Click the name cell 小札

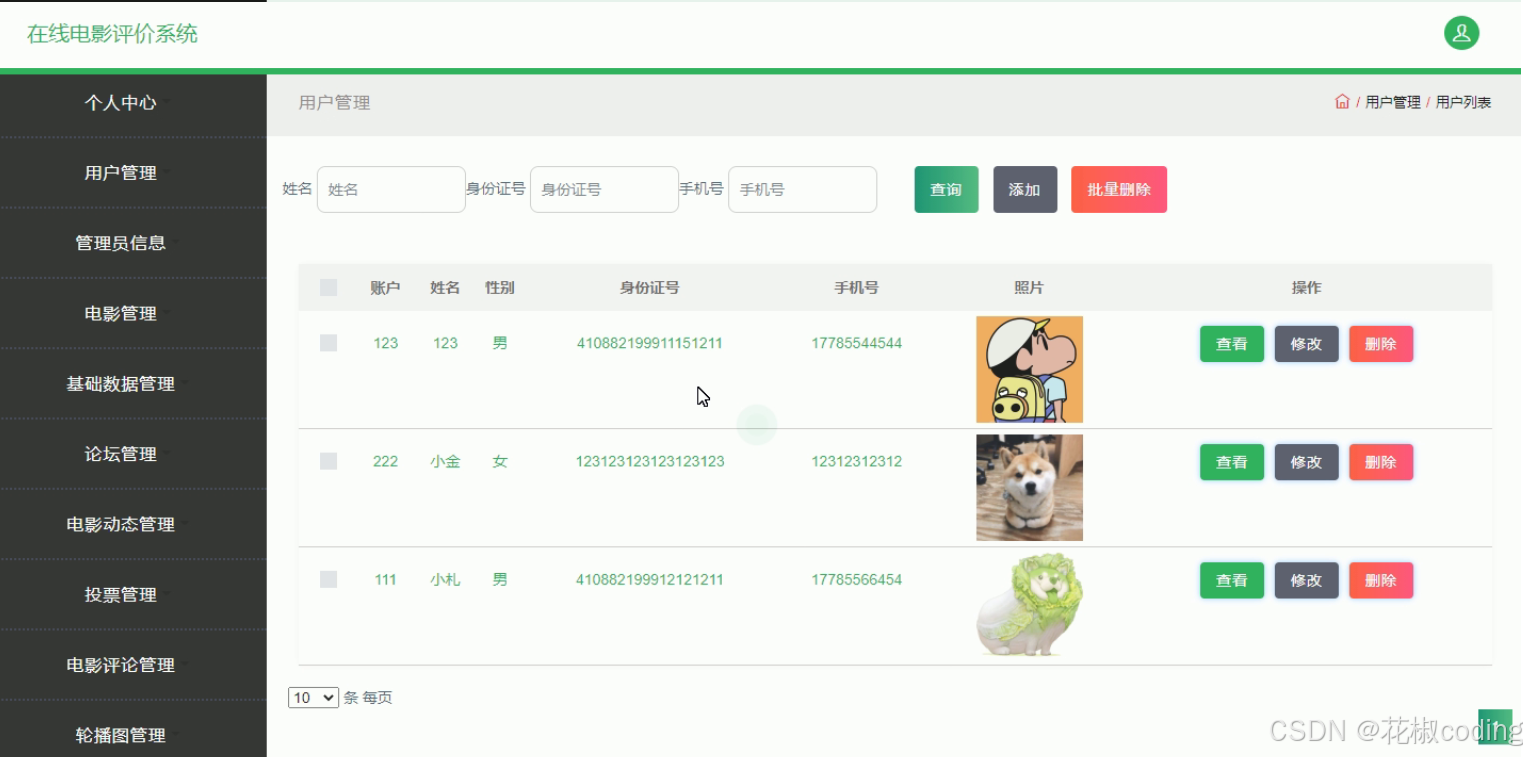[445, 579]
